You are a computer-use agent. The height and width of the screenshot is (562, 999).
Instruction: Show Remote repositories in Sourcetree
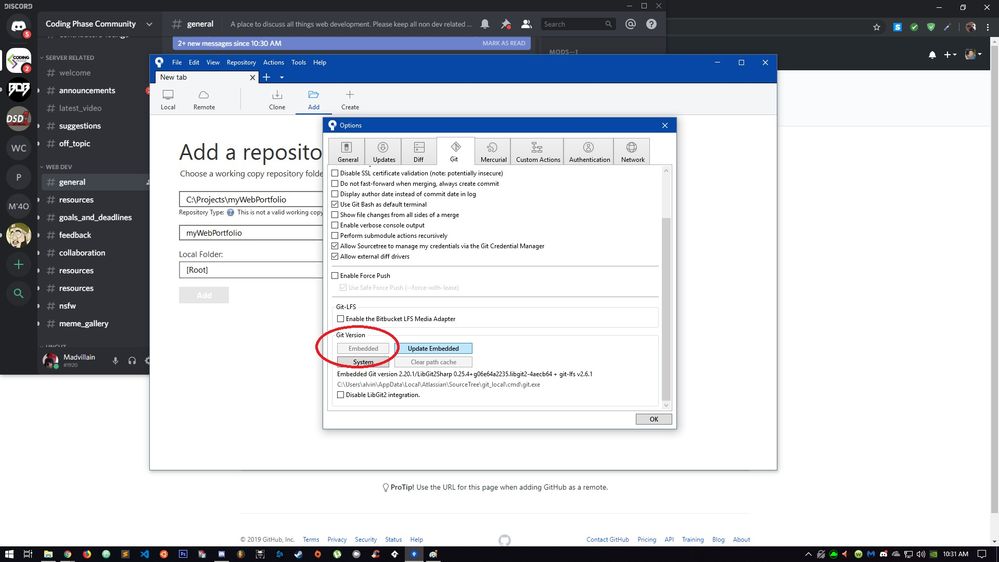click(x=204, y=99)
